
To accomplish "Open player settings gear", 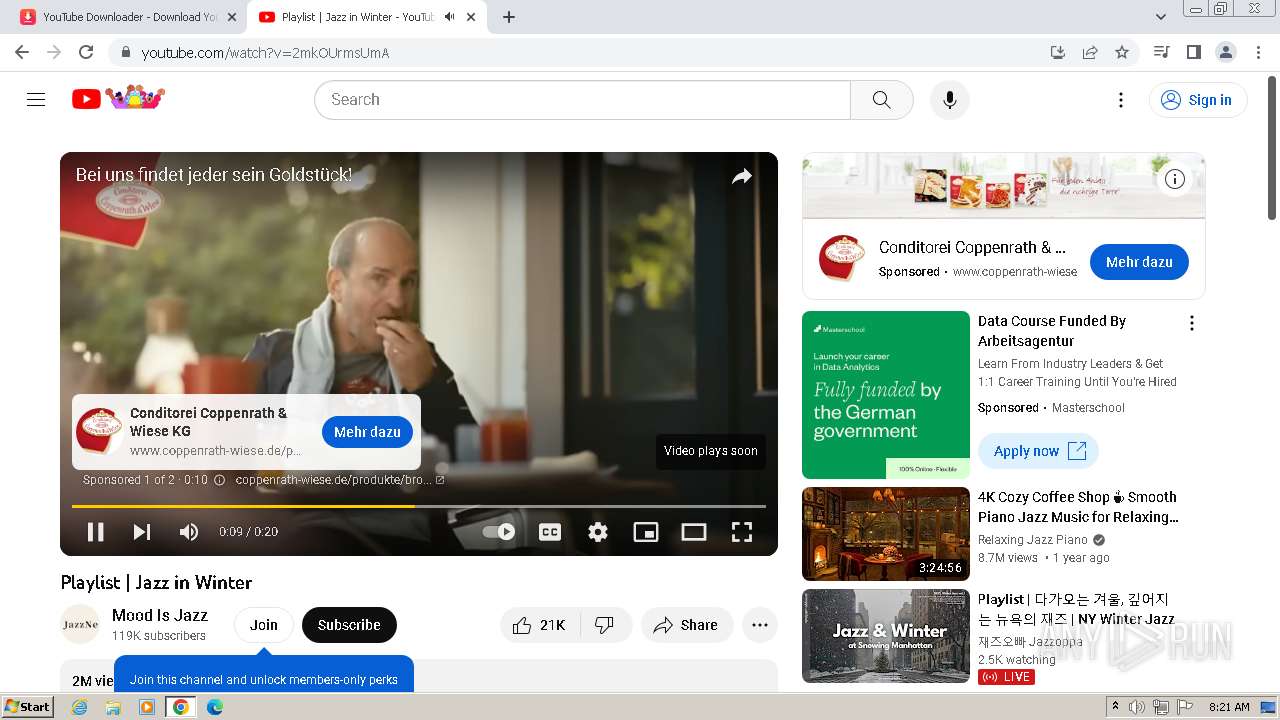I will point(598,532).
